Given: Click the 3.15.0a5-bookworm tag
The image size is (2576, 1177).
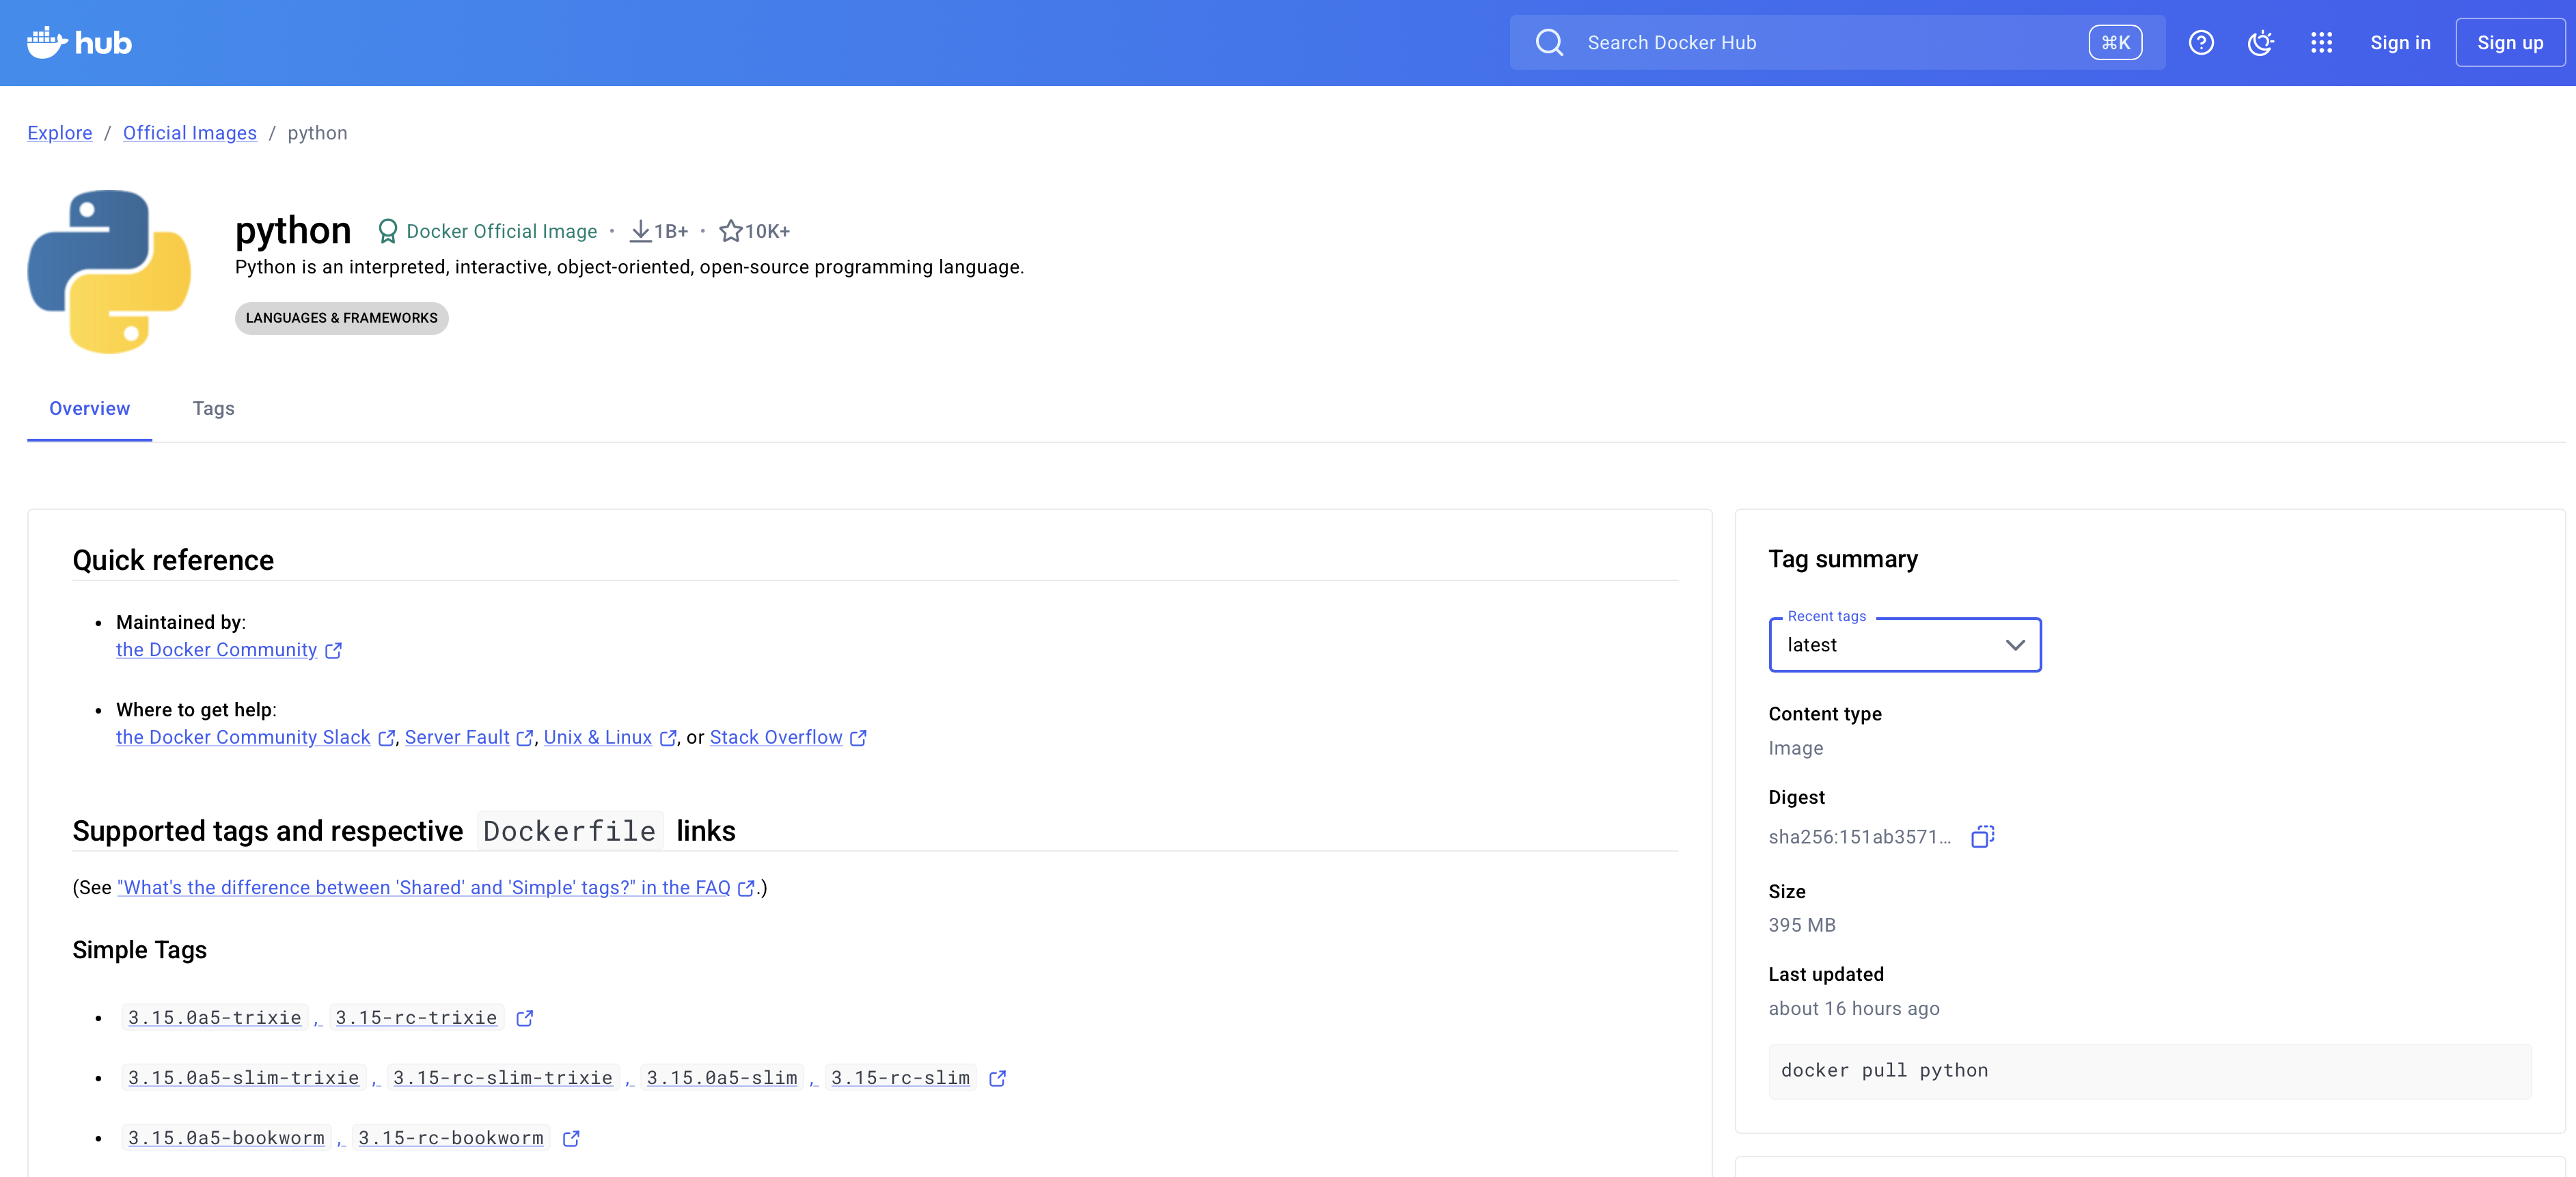Looking at the screenshot, I should coord(226,1138).
